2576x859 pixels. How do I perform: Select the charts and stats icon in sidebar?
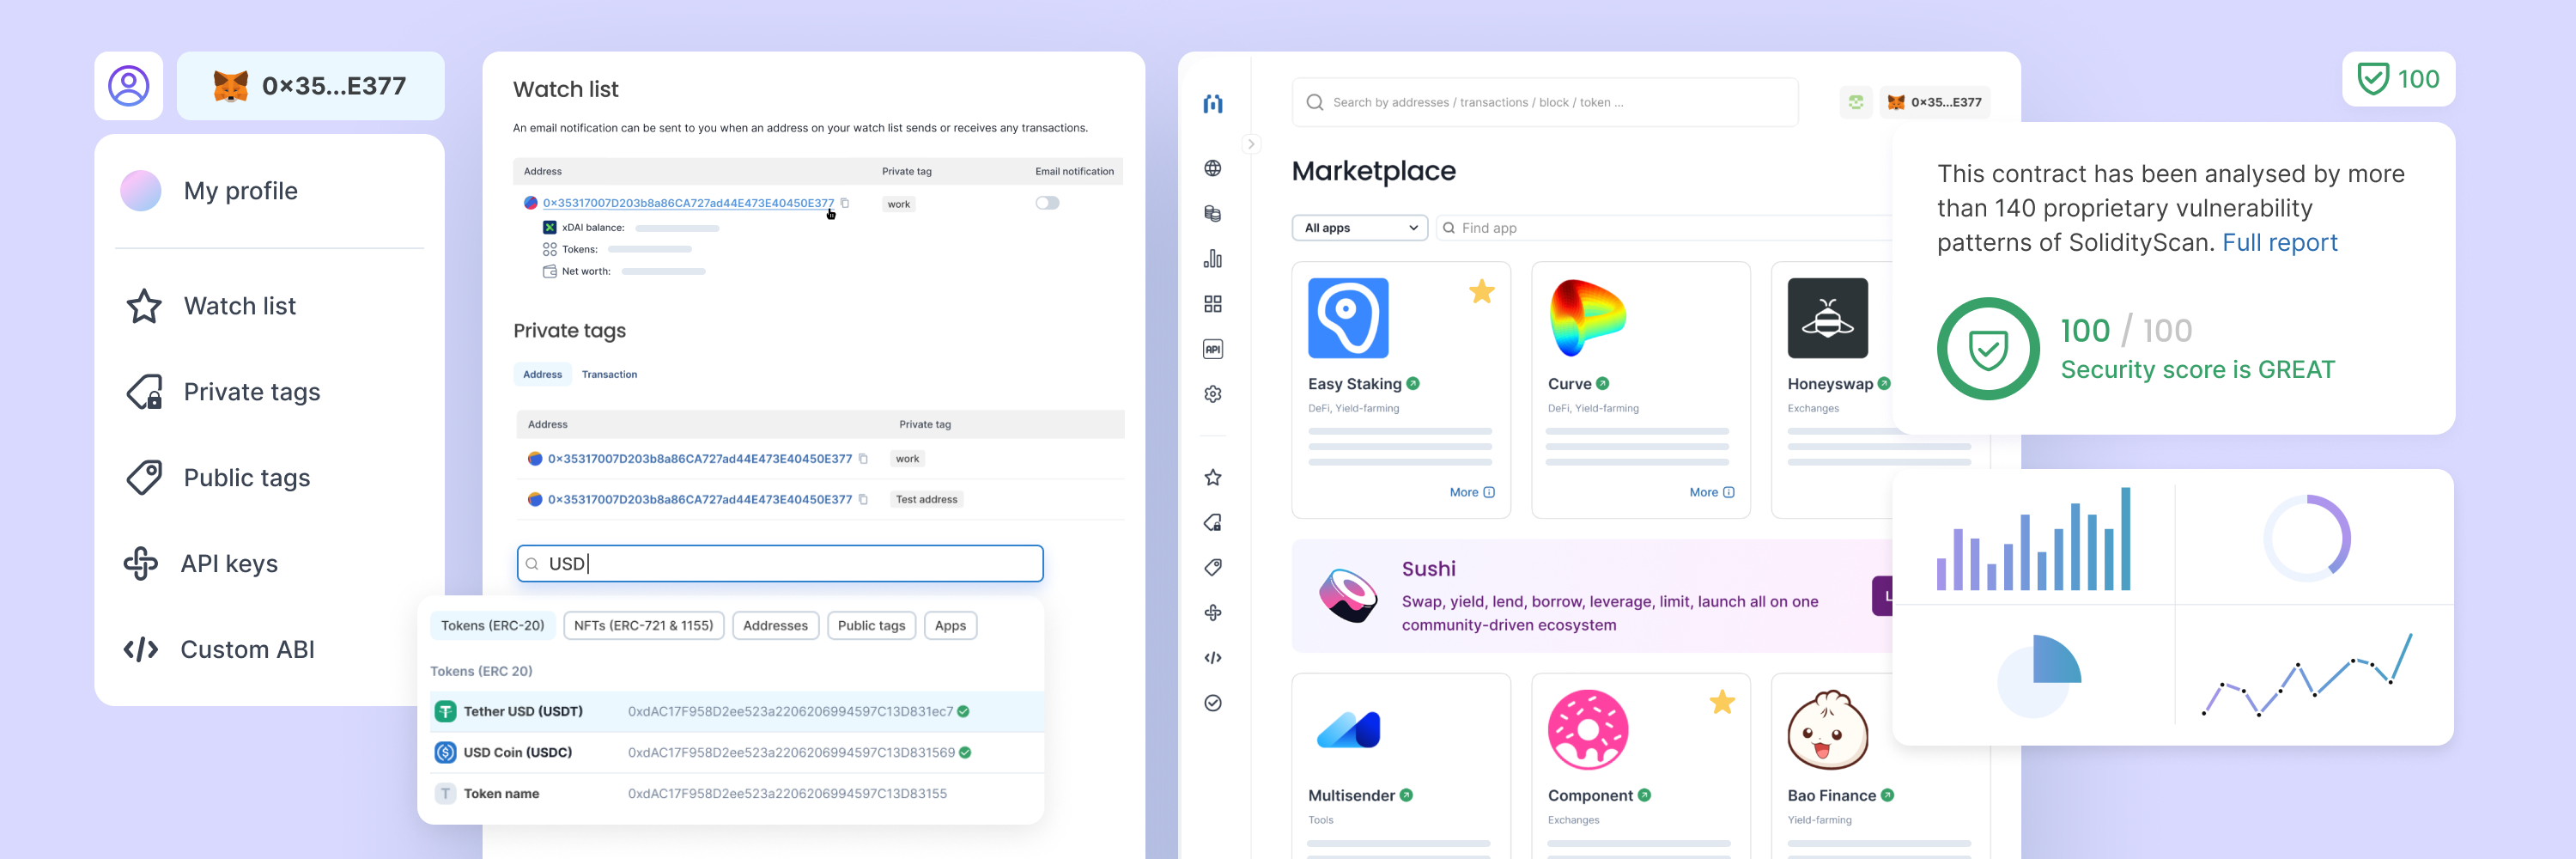pos(1213,258)
